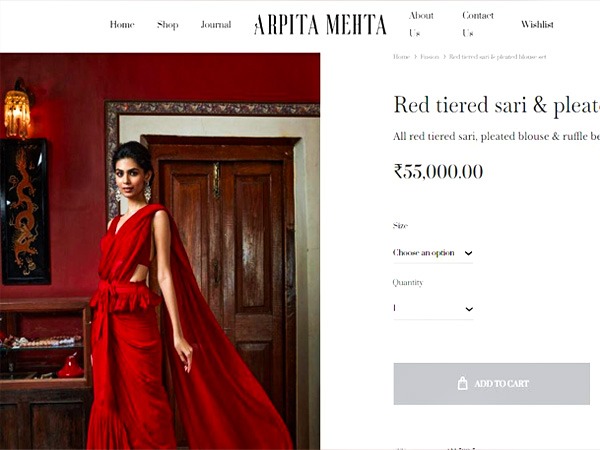Click the Quantity chevron arrow
The width and height of the screenshot is (600, 450).
click(469, 309)
